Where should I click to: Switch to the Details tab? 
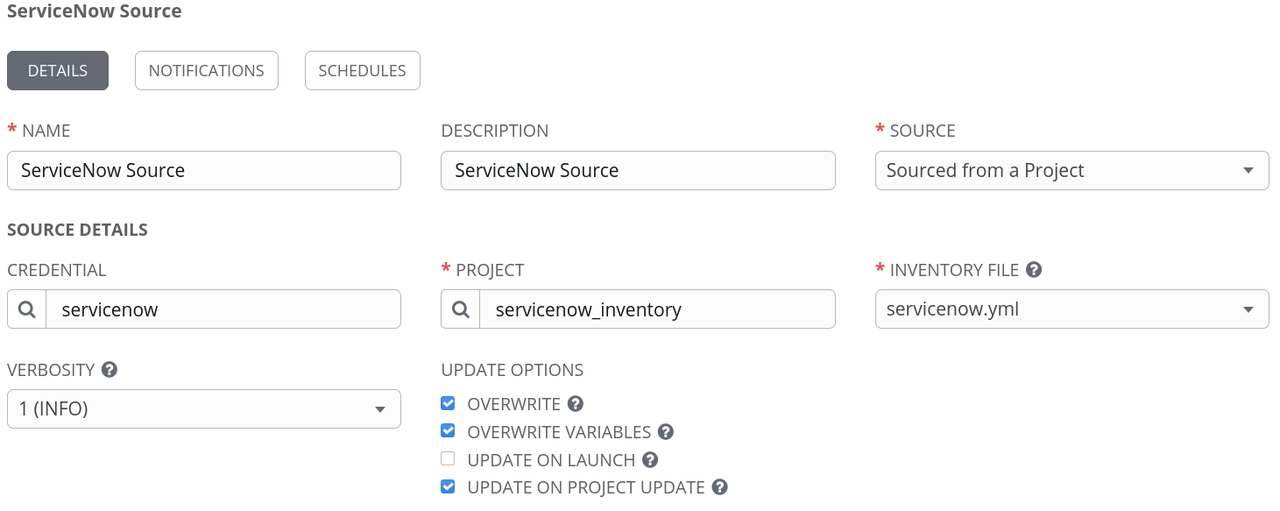58,71
